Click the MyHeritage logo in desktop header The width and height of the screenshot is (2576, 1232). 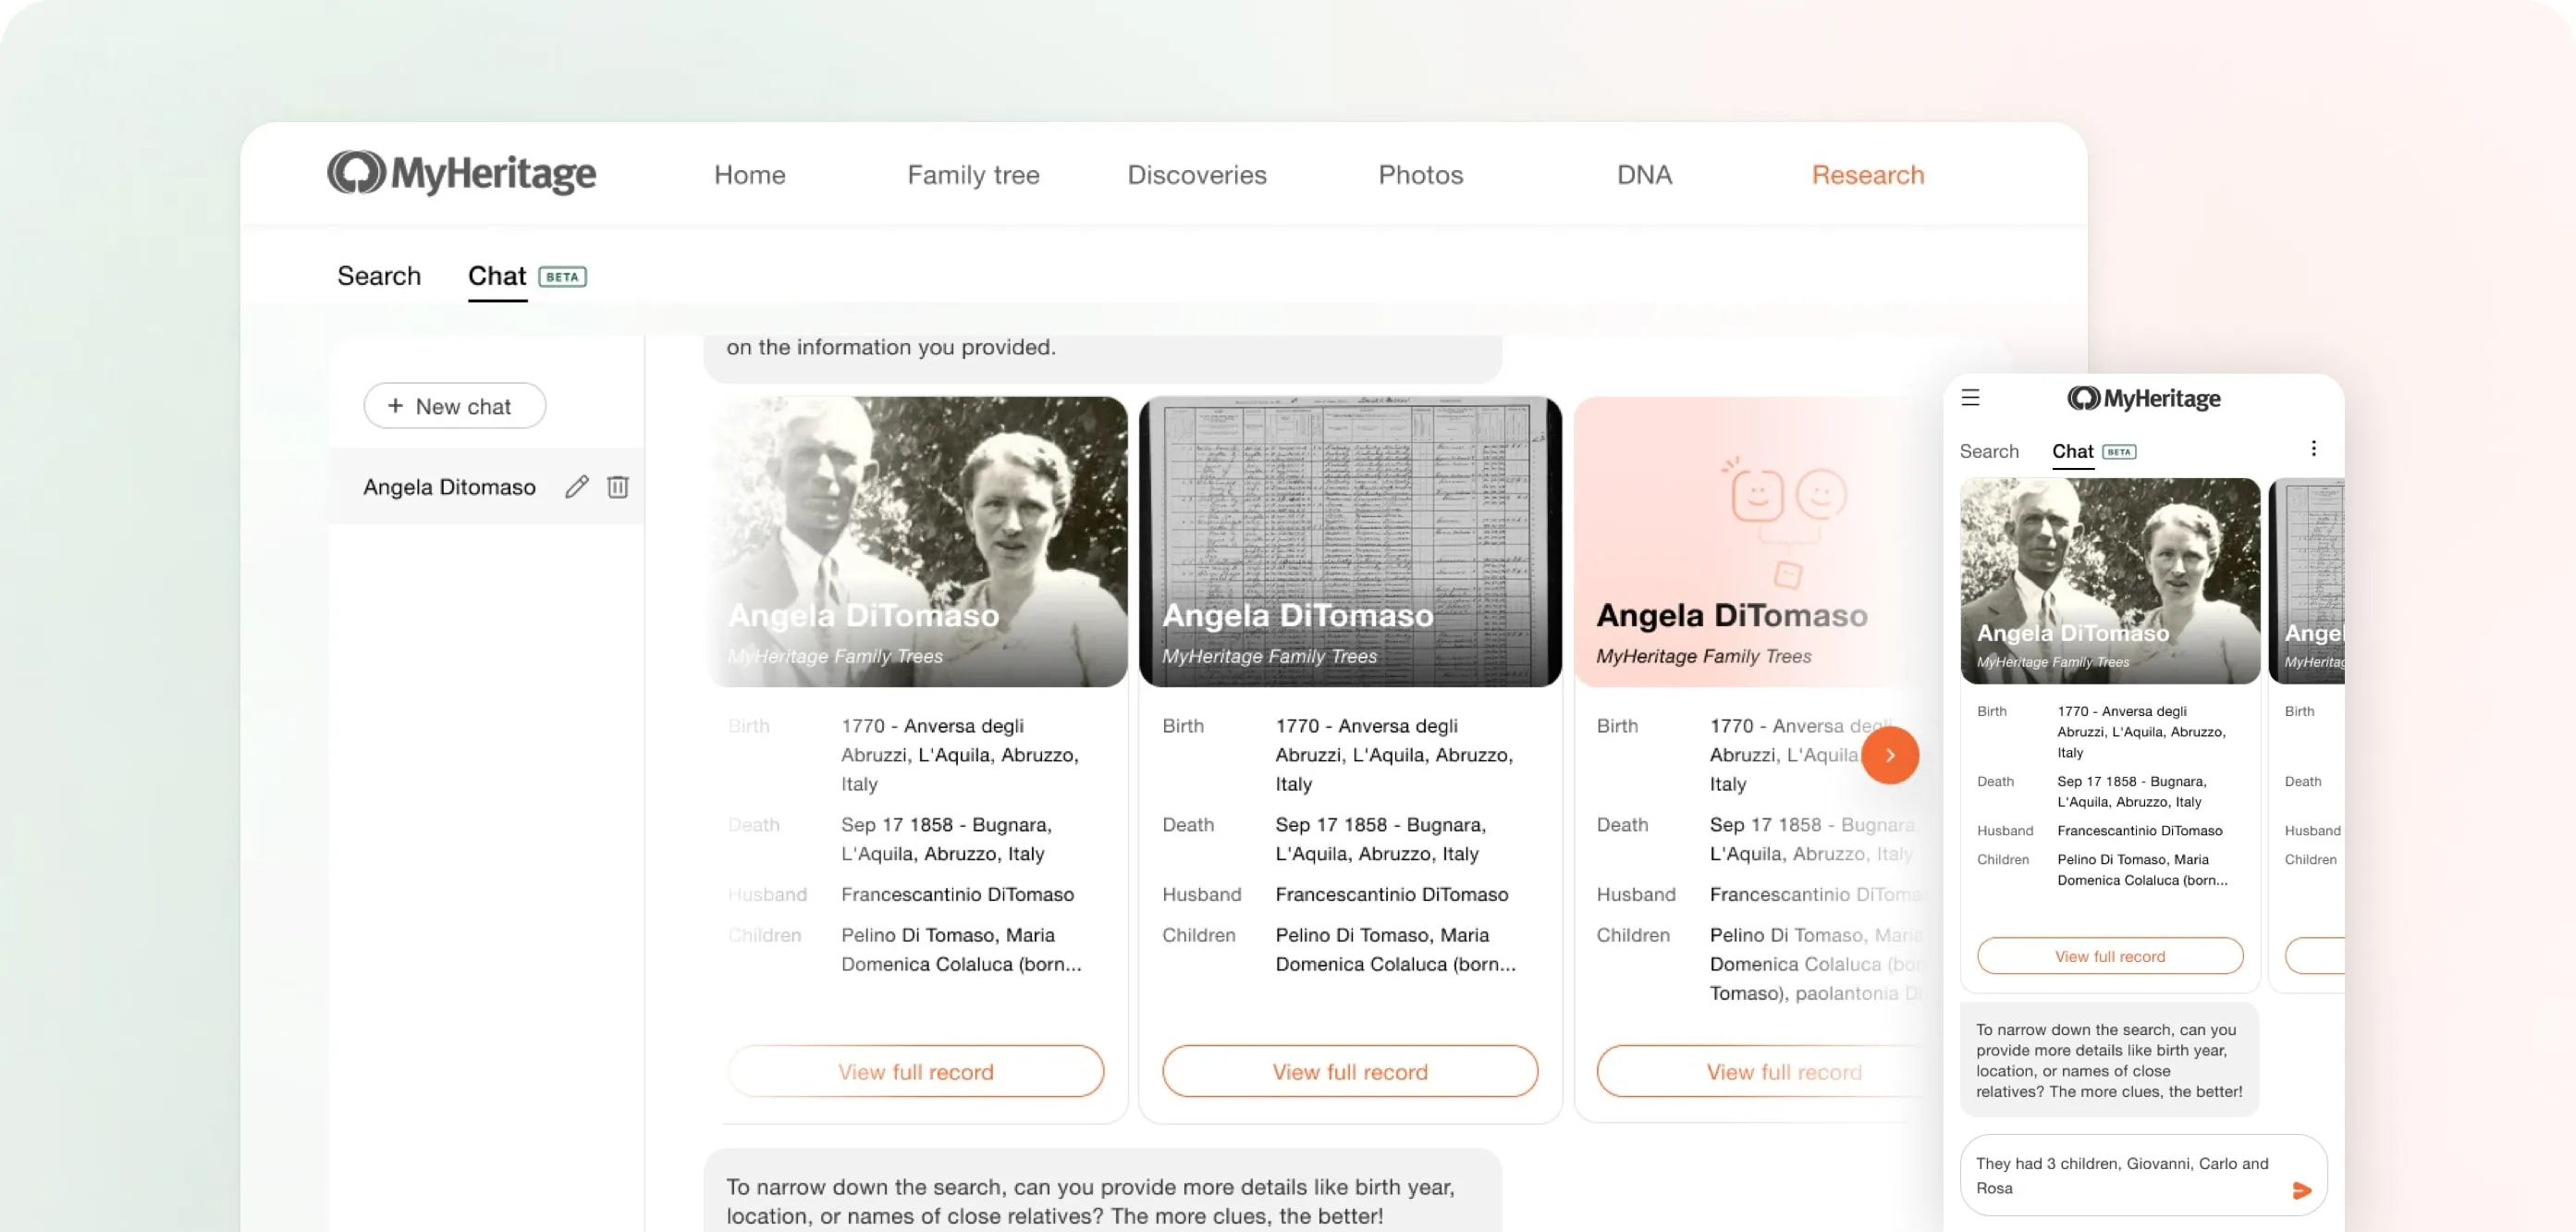(461, 173)
